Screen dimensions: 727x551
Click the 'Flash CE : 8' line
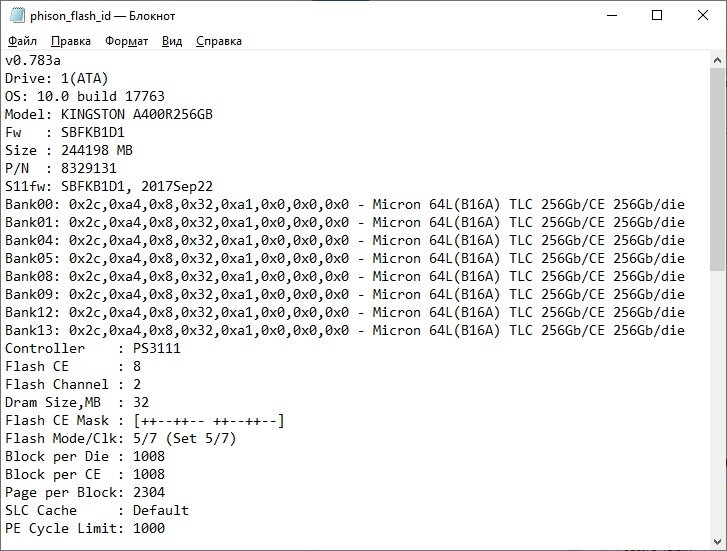73,366
